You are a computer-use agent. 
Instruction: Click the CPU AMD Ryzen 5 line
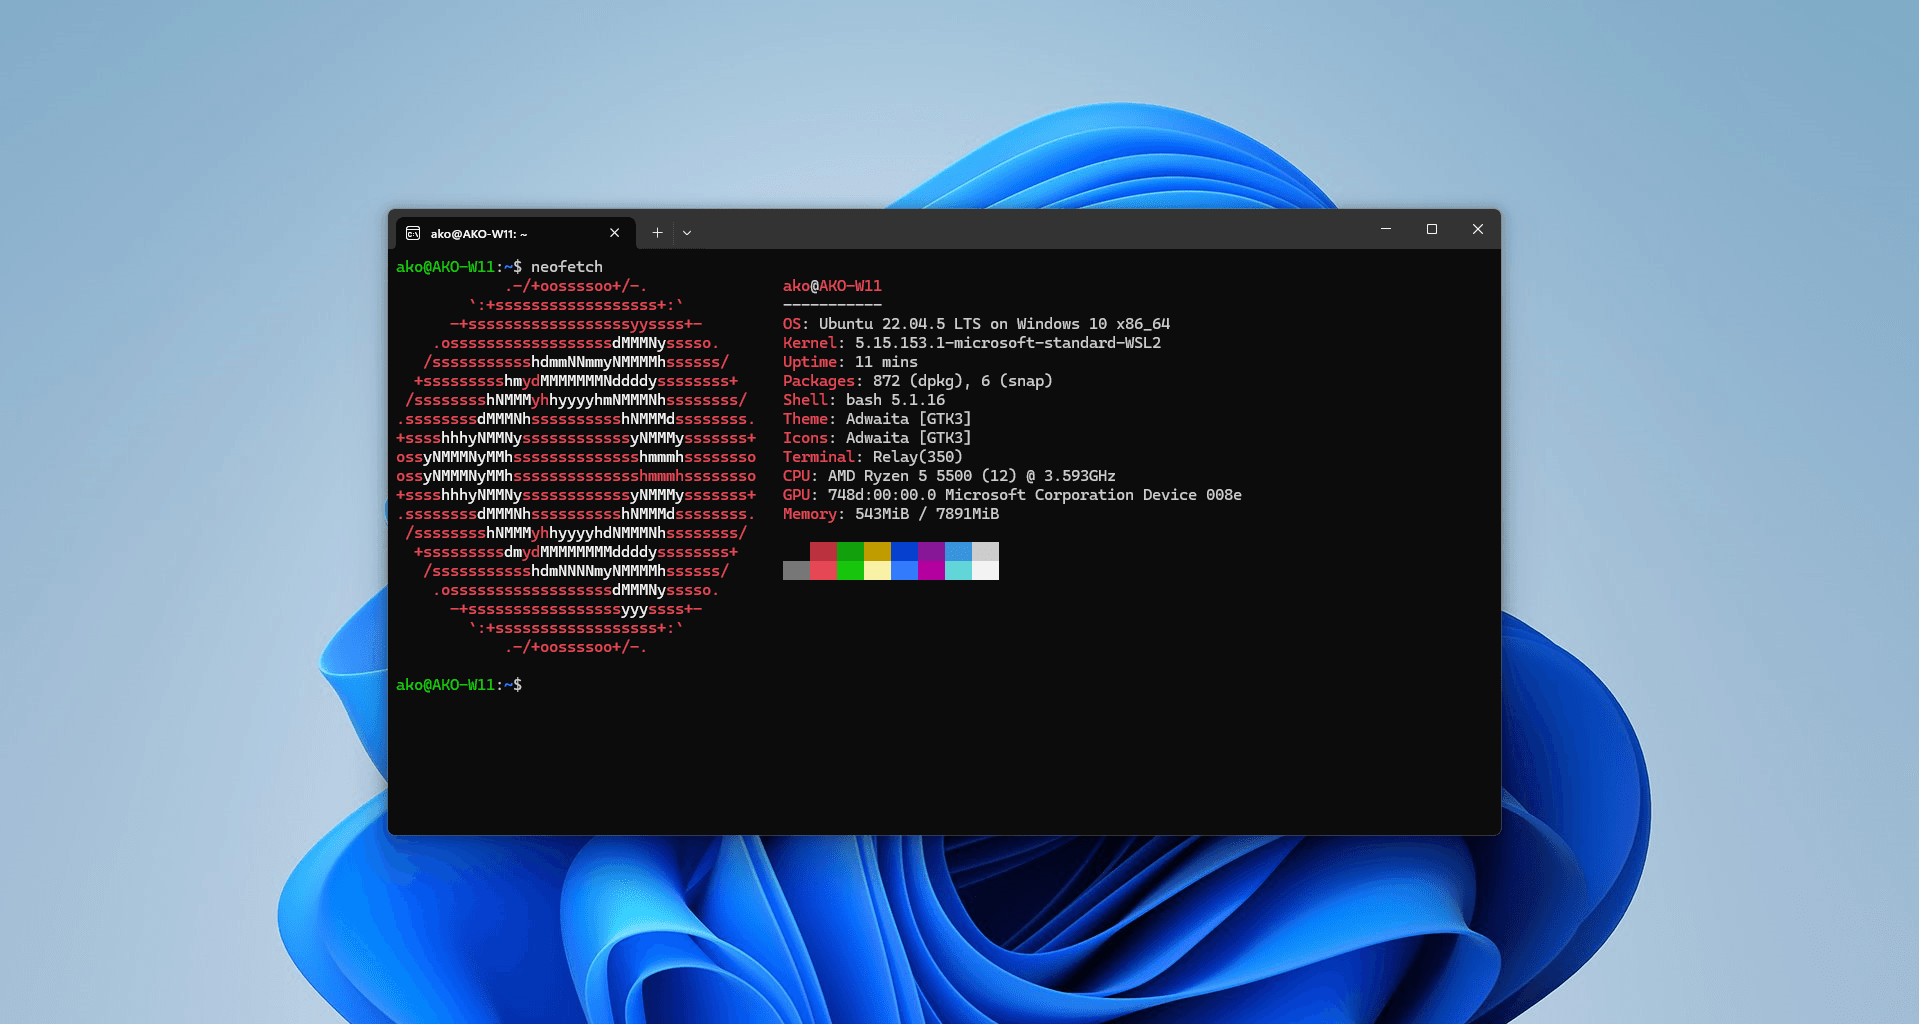coord(948,476)
